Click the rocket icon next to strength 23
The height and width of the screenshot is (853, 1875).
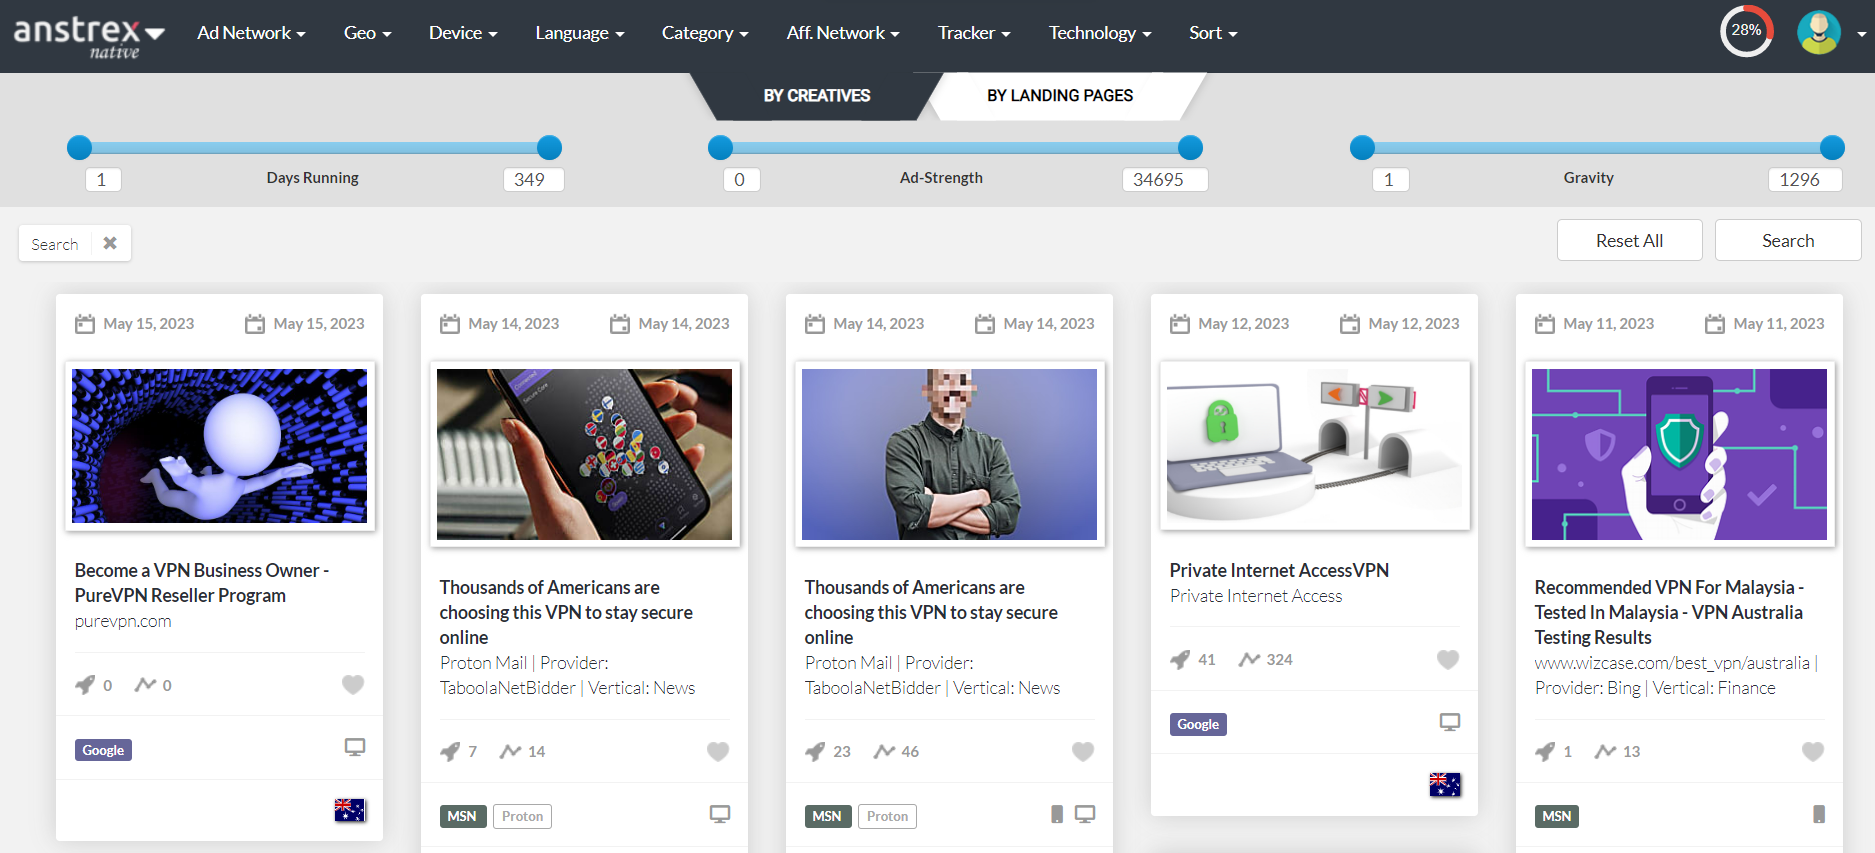tap(816, 751)
